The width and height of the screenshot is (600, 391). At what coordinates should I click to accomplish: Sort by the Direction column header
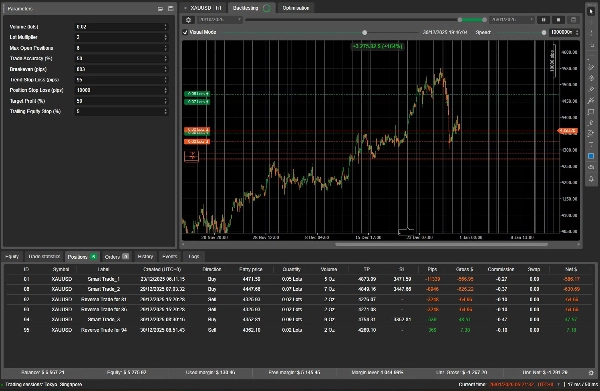212,269
